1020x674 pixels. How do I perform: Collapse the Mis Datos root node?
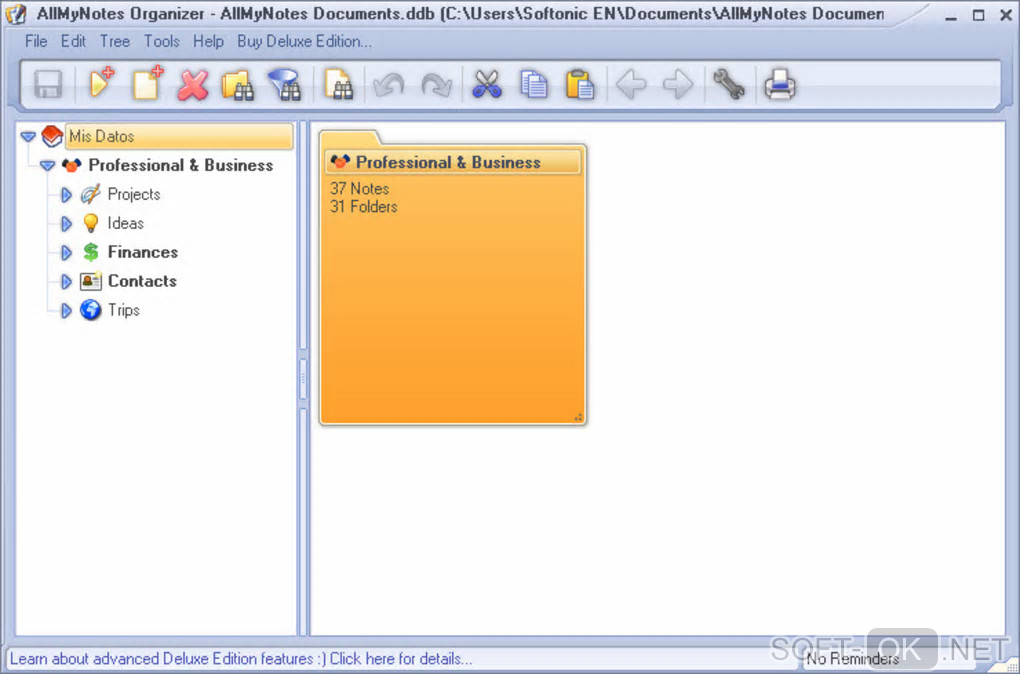click(28, 137)
